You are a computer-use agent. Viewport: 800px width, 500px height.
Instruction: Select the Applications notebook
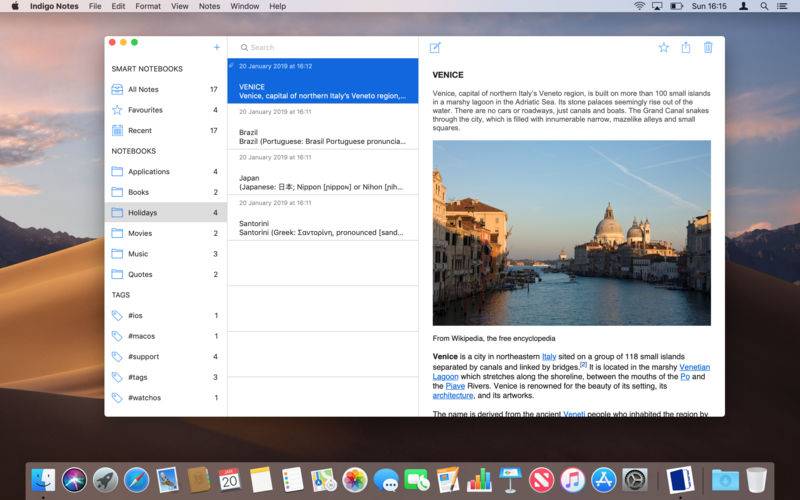click(165, 171)
